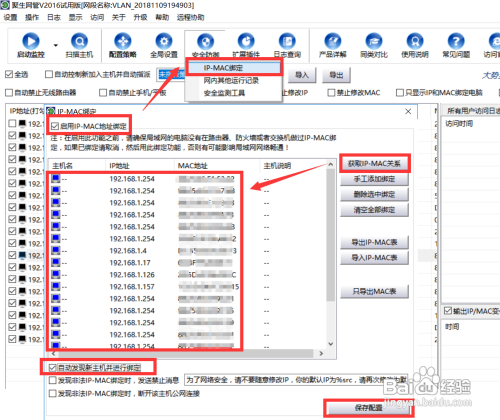Open the 升级 menu
The width and height of the screenshot is (500, 420).
click(140, 17)
